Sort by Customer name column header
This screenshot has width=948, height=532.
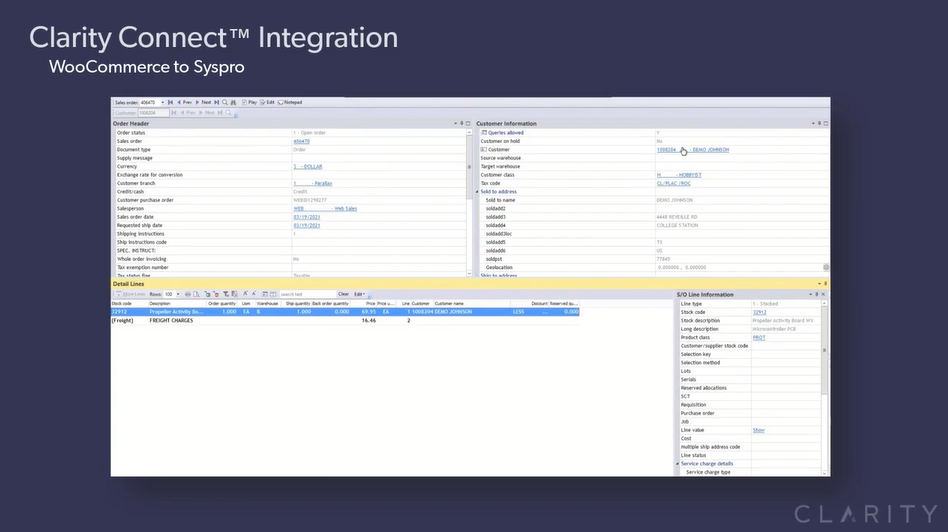(449, 303)
